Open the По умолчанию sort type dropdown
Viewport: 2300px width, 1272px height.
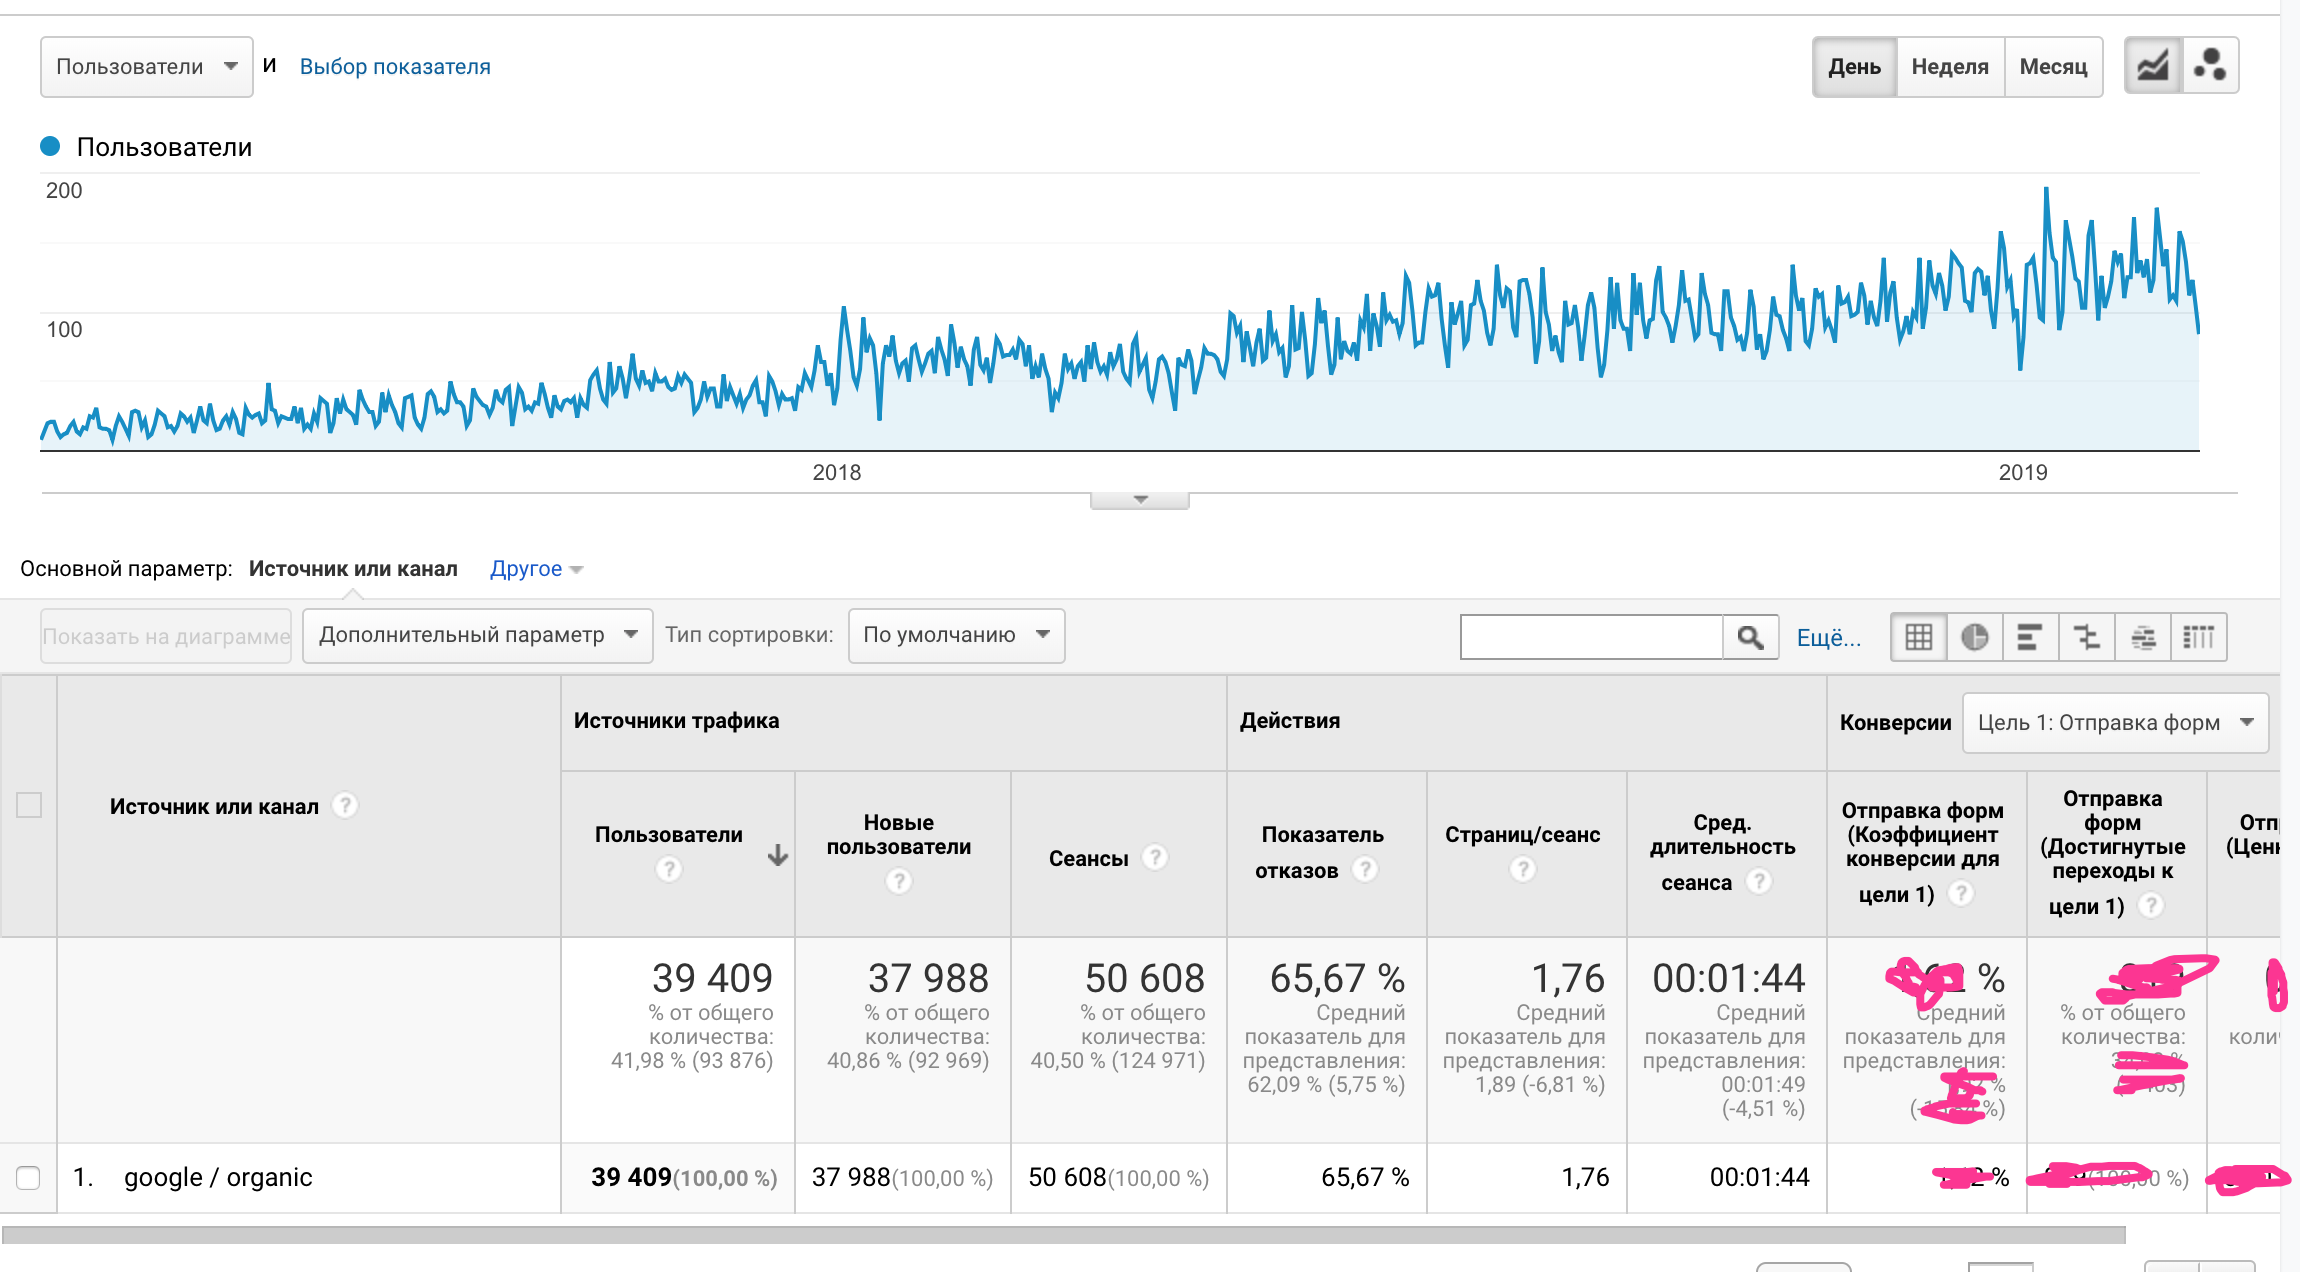[957, 635]
